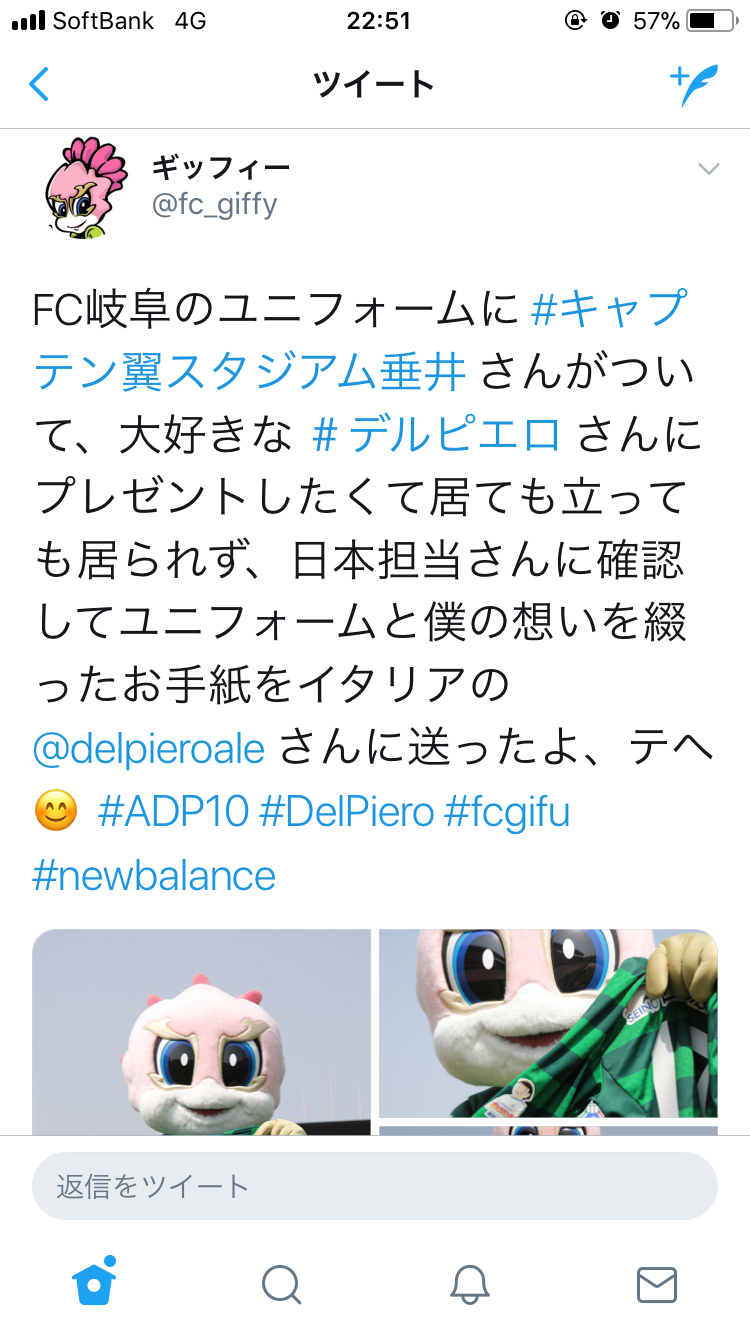Screen dimensions: 750x1334
Task: Open the Search tab magnifier icon
Action: tap(282, 1284)
